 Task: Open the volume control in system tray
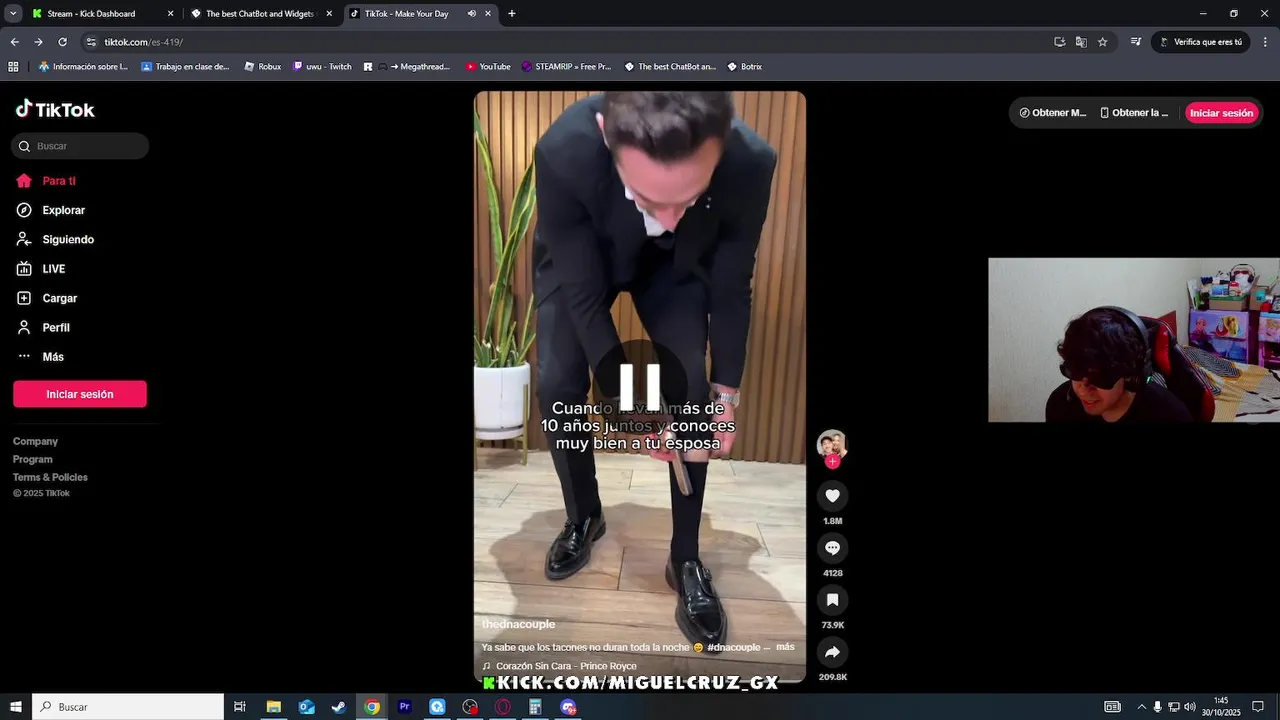(x=1190, y=707)
